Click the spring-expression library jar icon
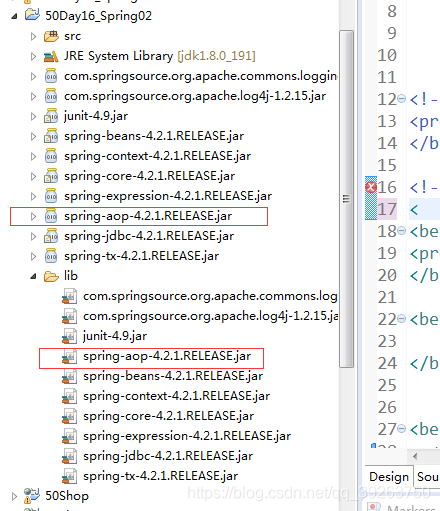This screenshot has width=440, height=511. point(51,196)
